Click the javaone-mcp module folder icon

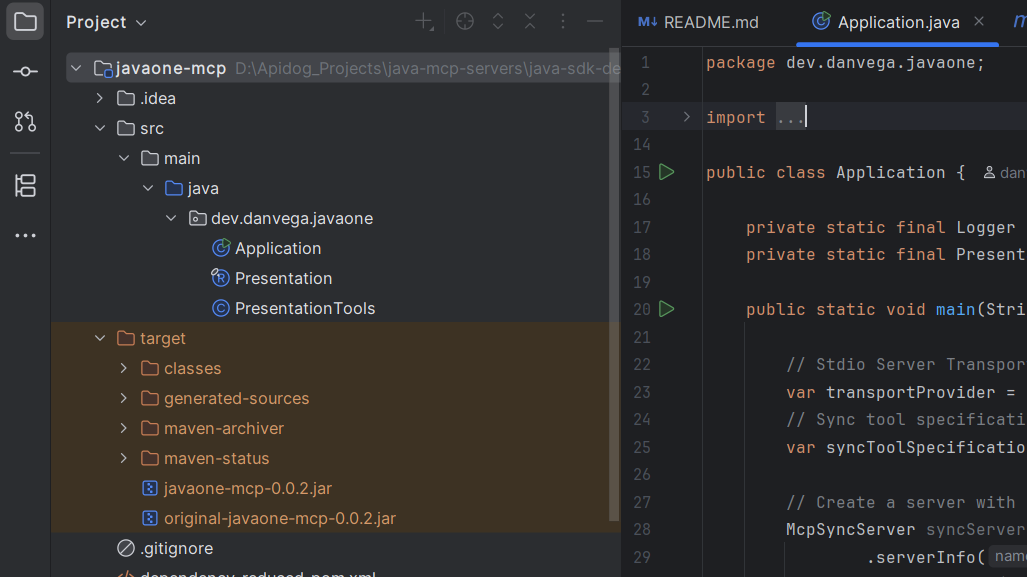(x=103, y=68)
